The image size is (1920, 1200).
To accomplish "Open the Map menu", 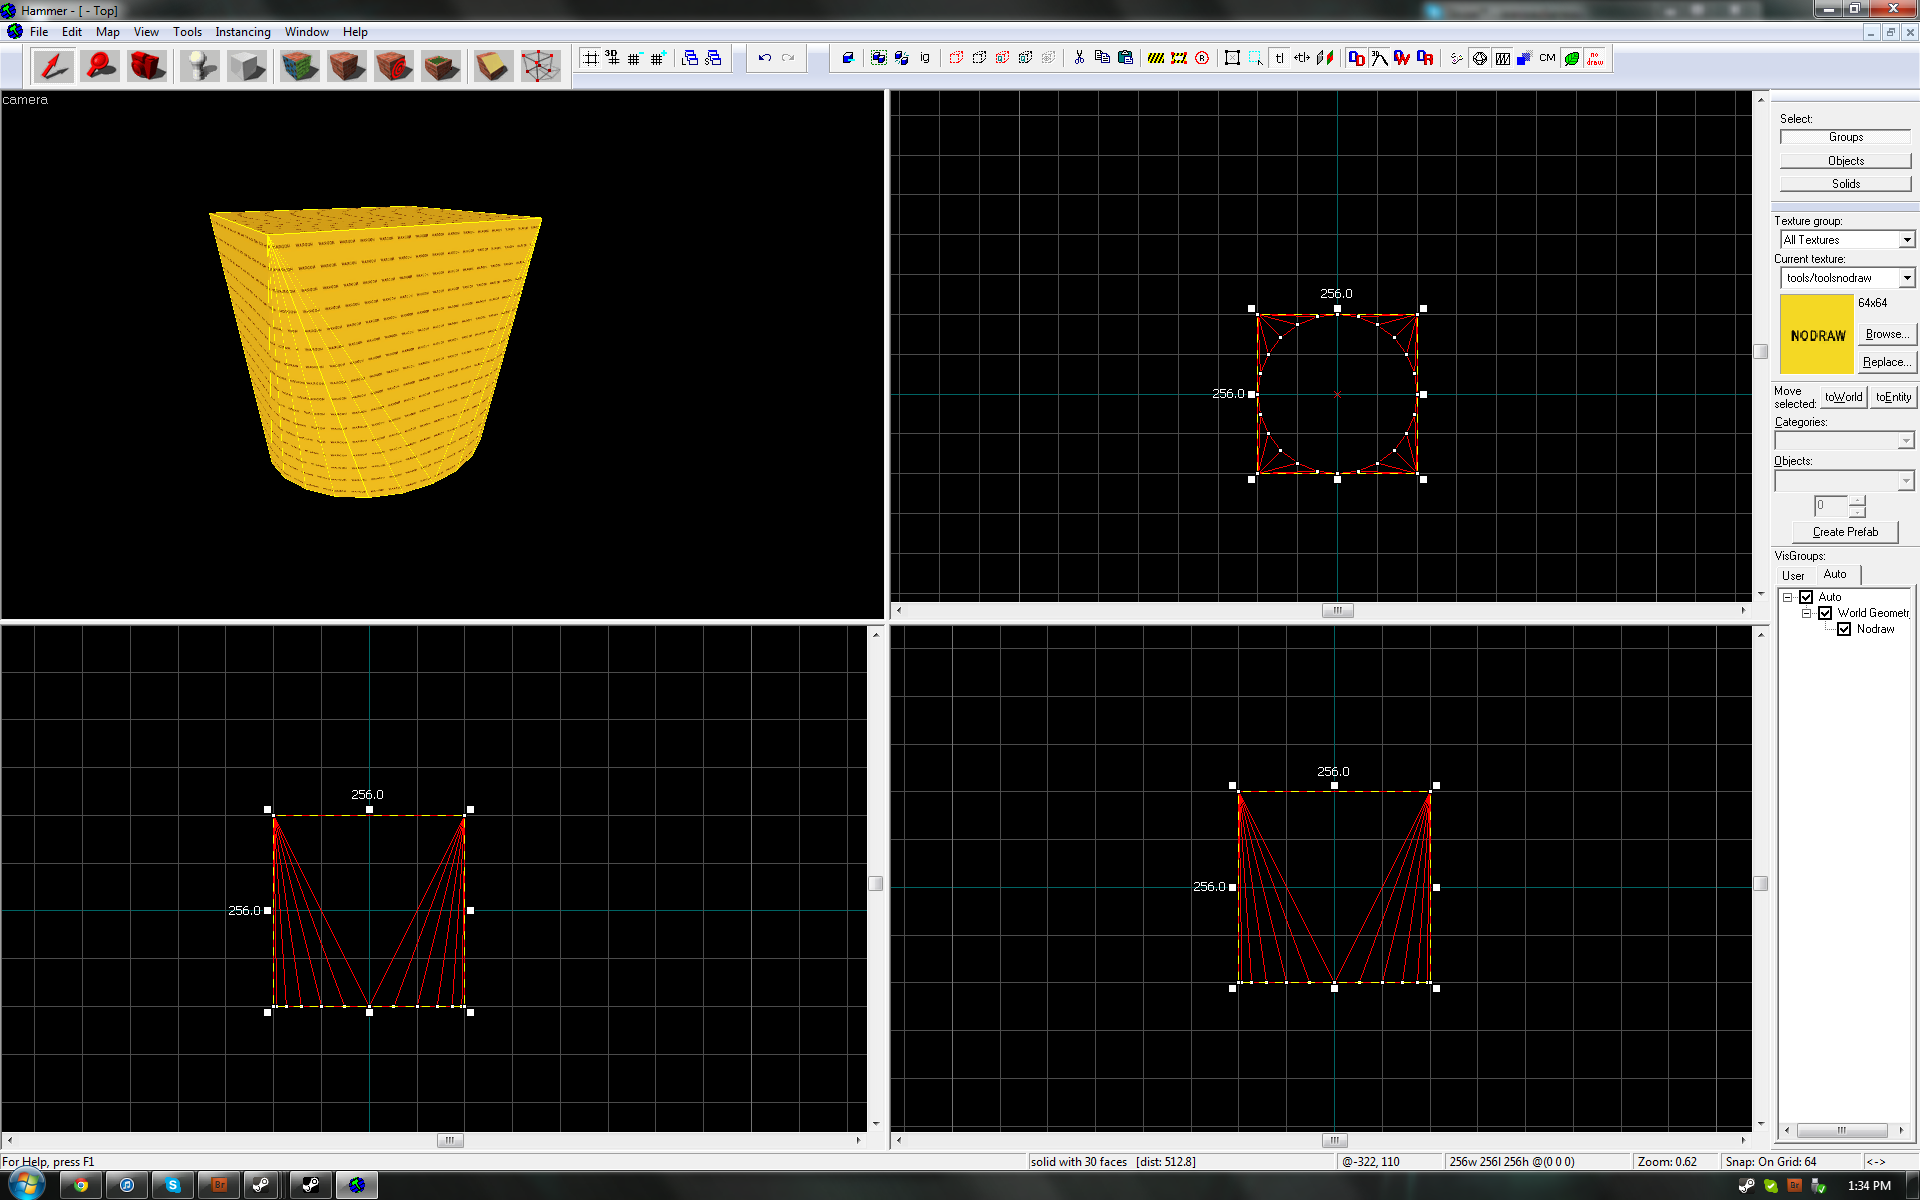I will point(108,32).
